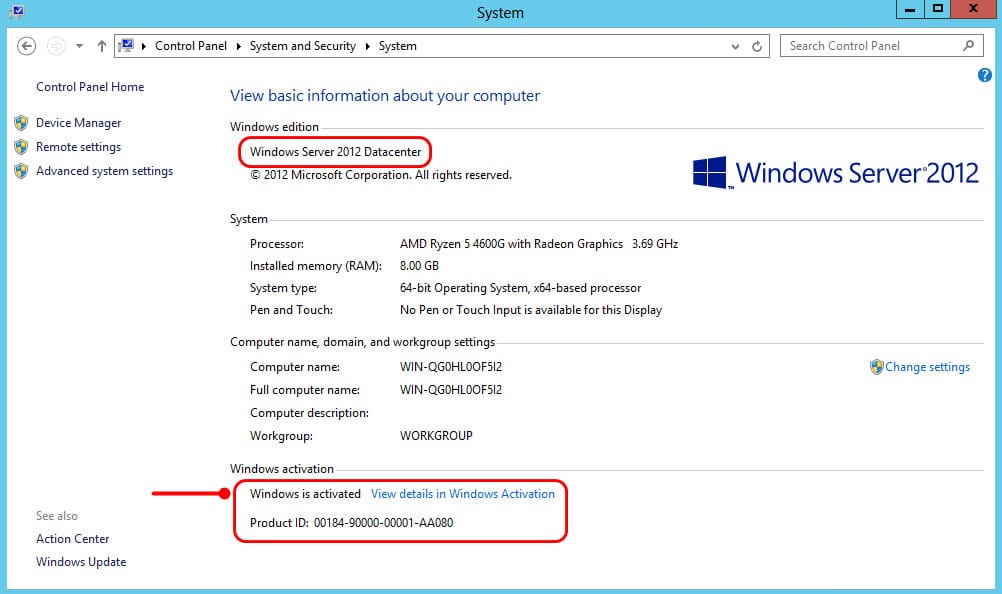Click the Back navigation arrow
The height and width of the screenshot is (594, 1002).
(x=26, y=46)
